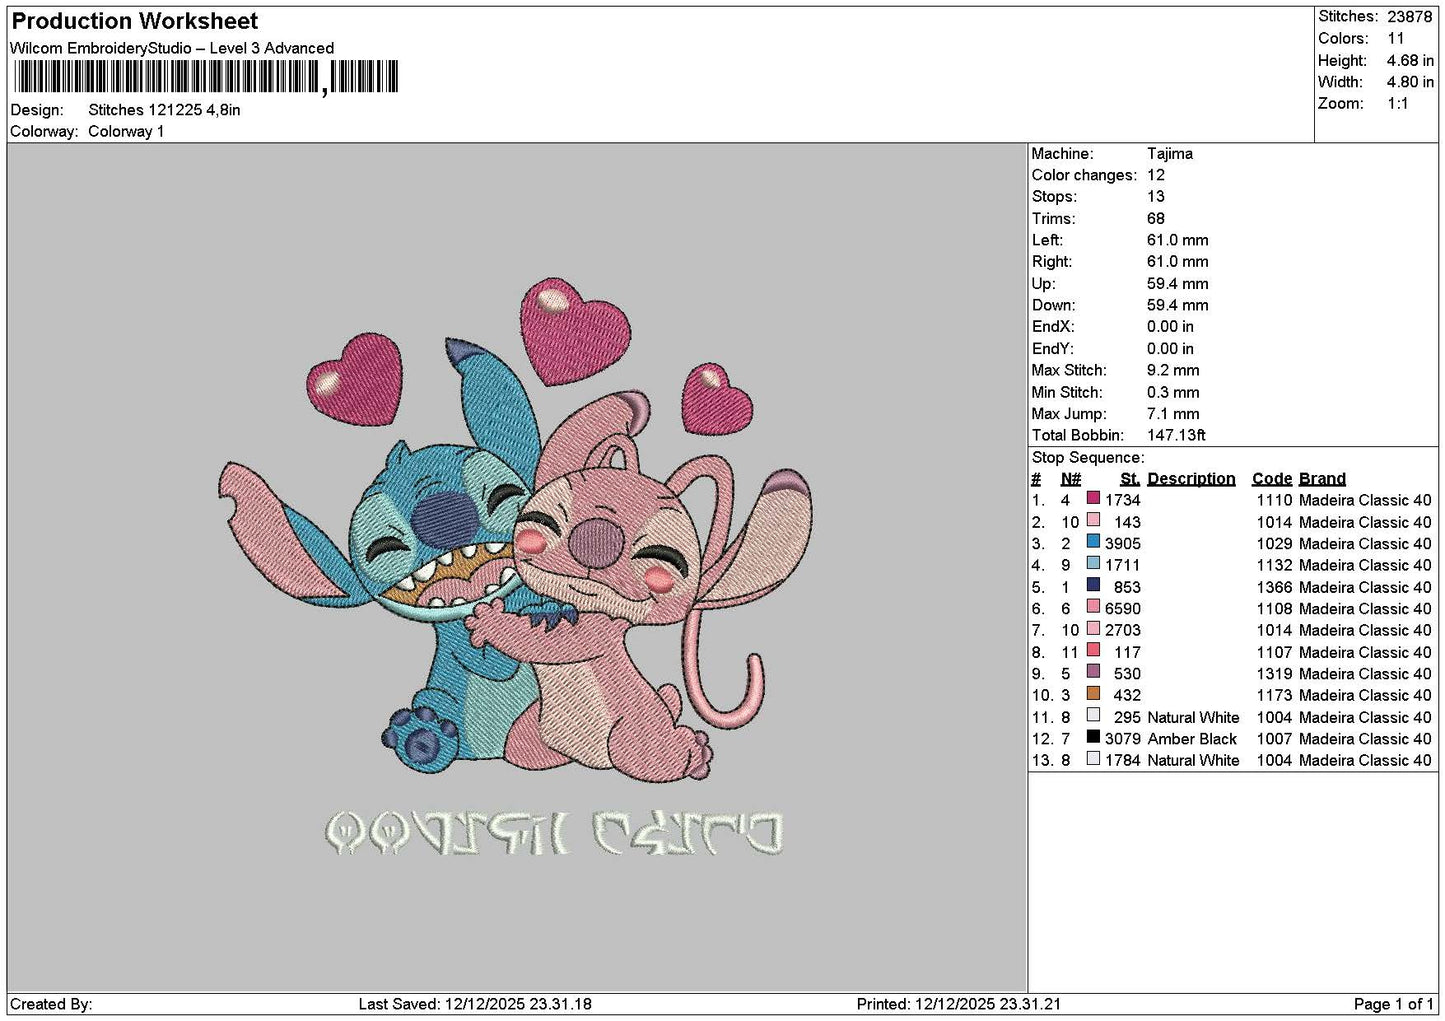The height and width of the screenshot is (1021, 1445).
Task: Click the Max Stitch value '9.2 mm'
Action: 1173,370
